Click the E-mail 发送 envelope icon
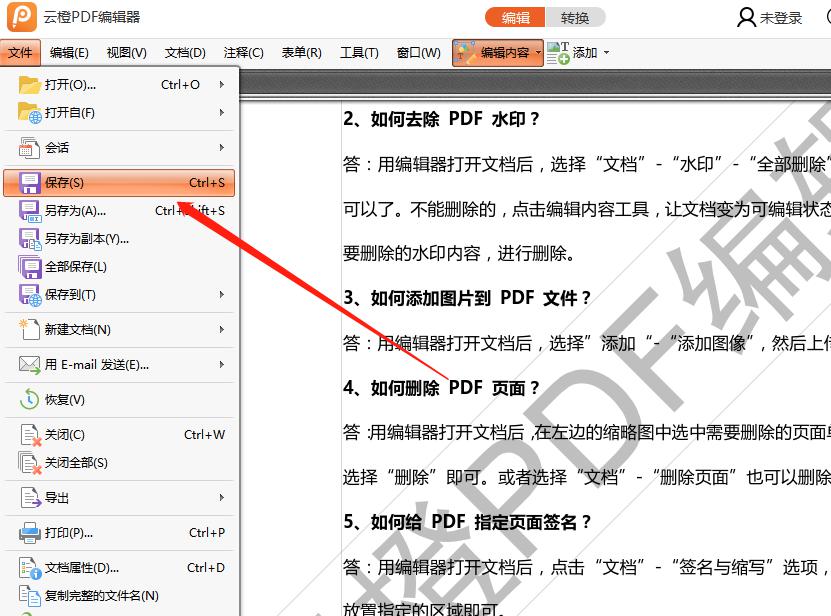This screenshot has height=616, width=831. coord(29,365)
